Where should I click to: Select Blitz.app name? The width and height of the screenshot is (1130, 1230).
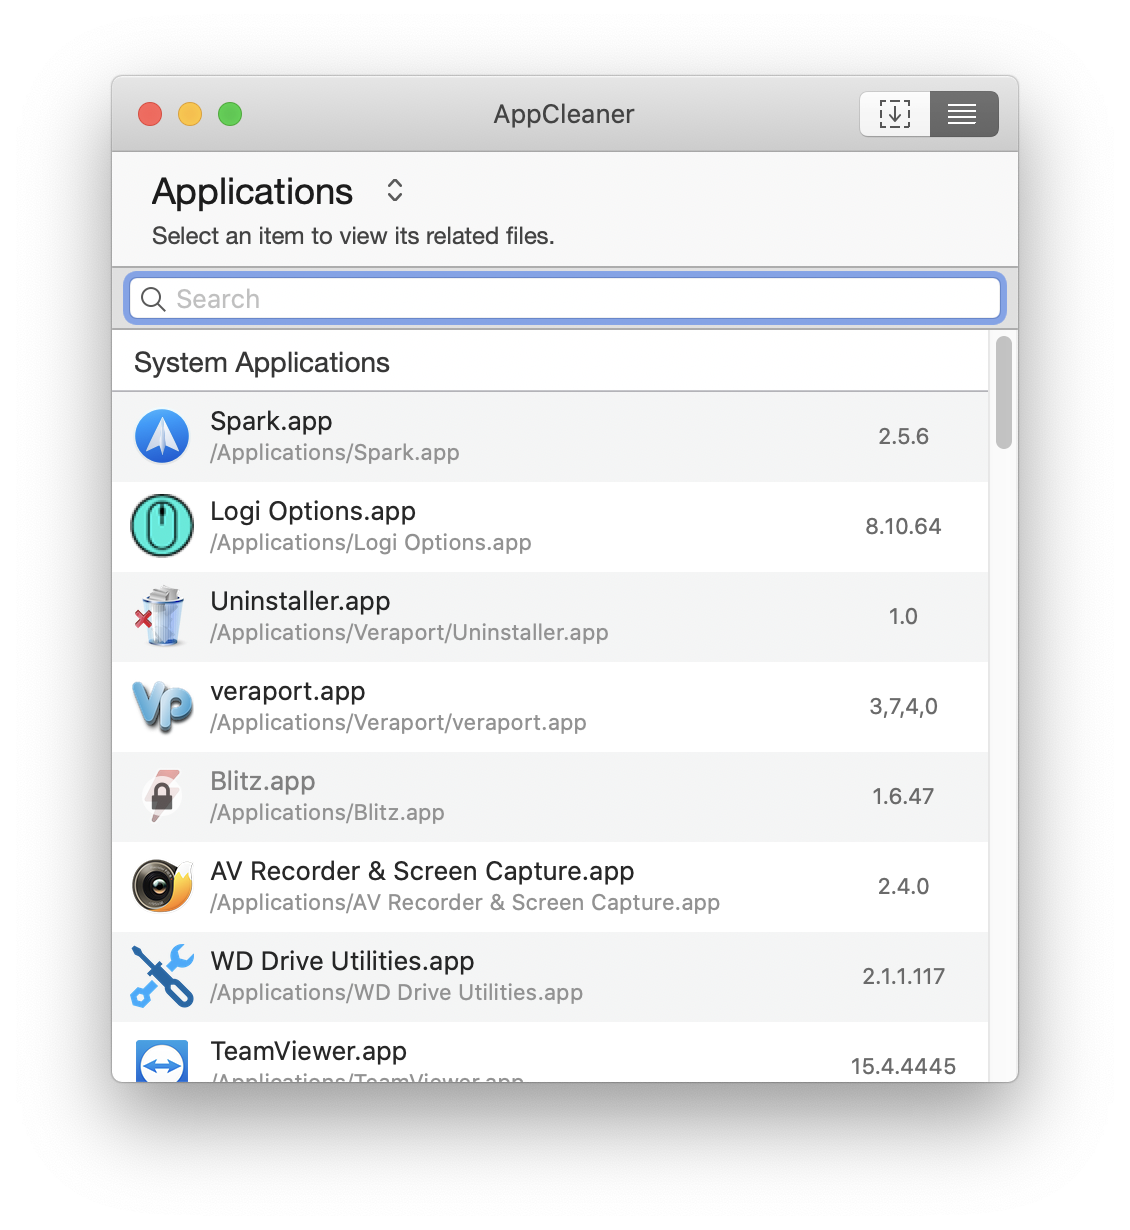(x=263, y=781)
